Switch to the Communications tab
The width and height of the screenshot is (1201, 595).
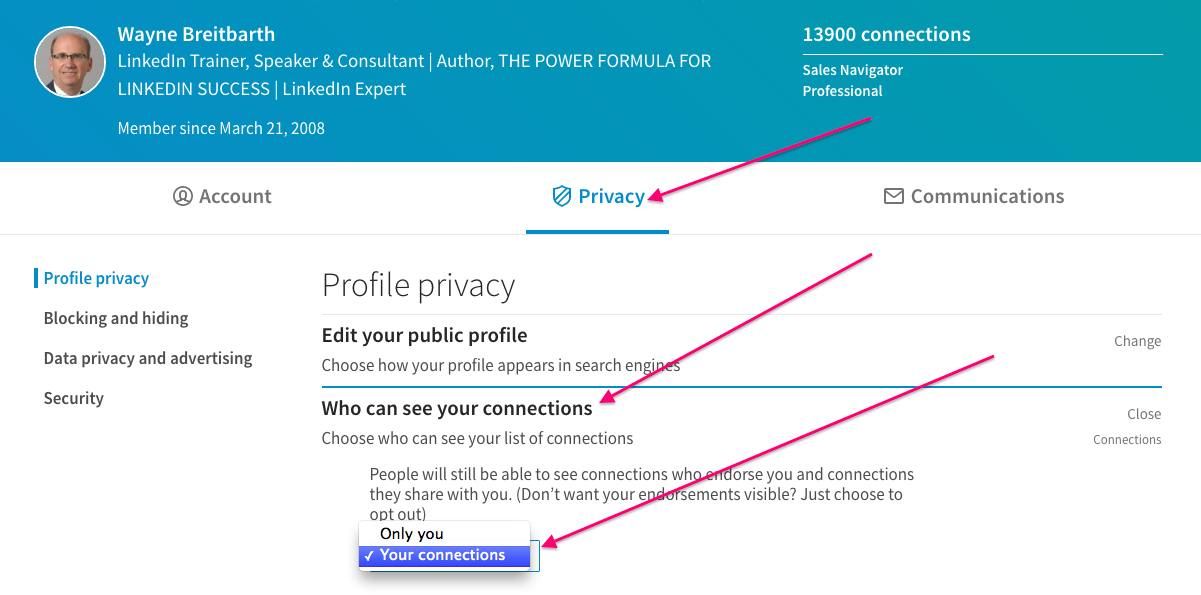(985, 196)
